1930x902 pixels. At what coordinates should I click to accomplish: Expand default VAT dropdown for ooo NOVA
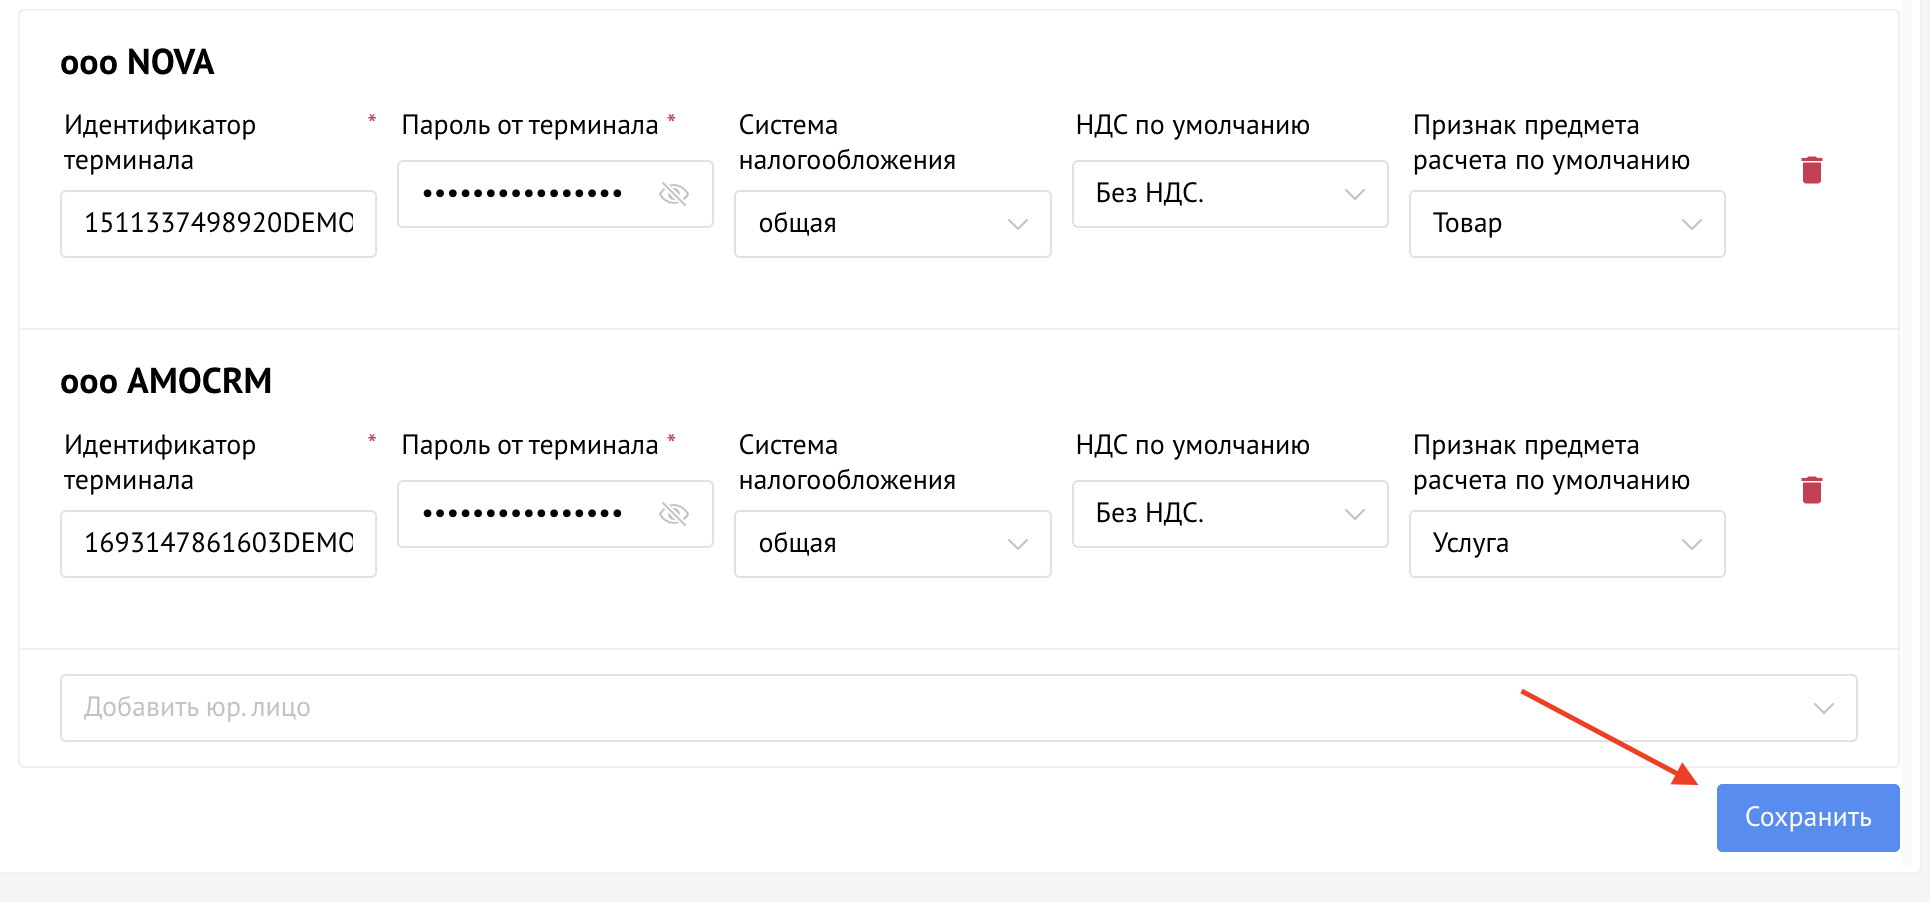(1229, 194)
